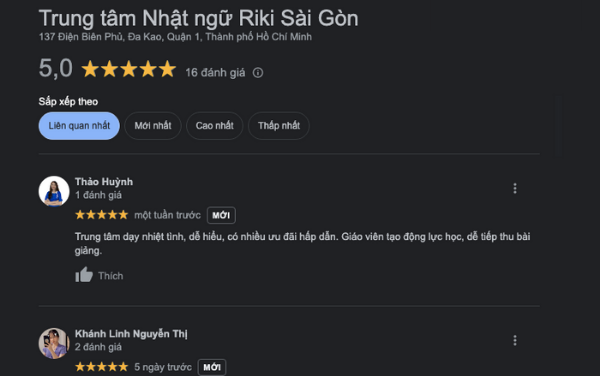
Task: Click MỚI badge on Khánh Linh's review
Action: tap(212, 367)
